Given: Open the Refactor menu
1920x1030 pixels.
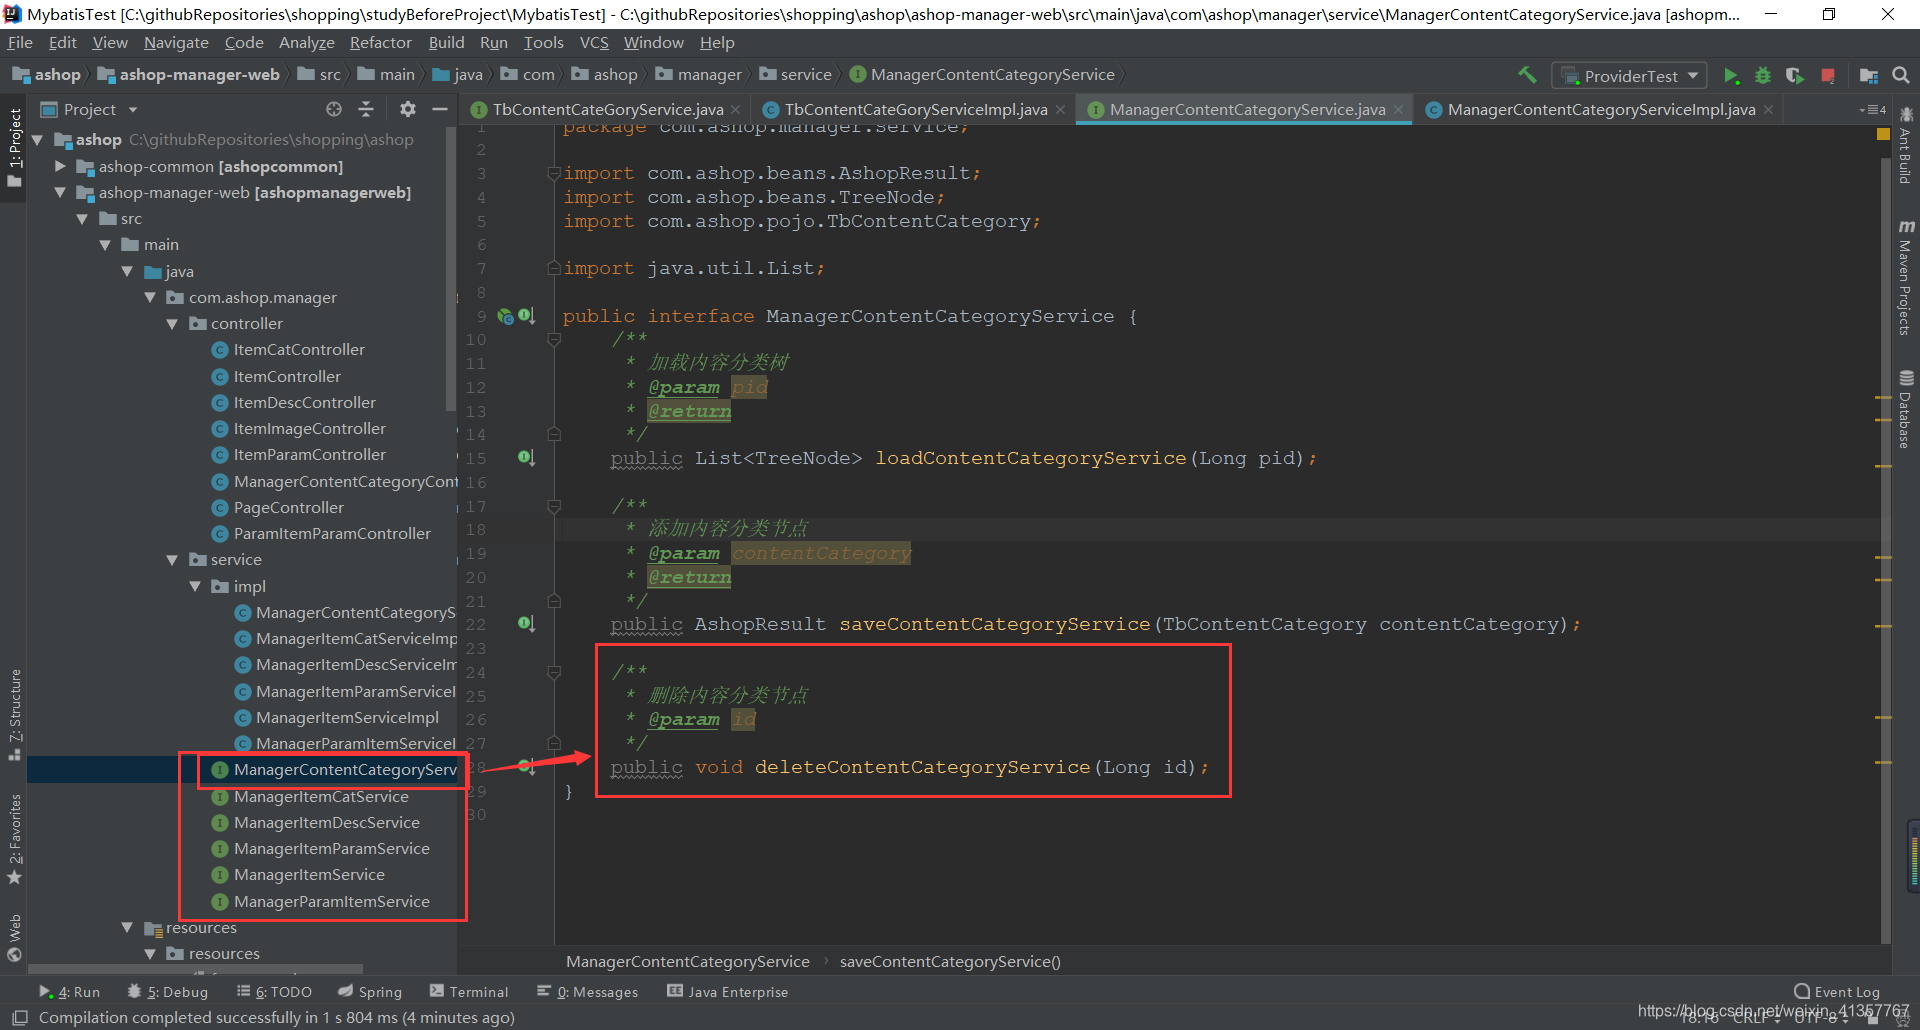Looking at the screenshot, I should coord(380,43).
